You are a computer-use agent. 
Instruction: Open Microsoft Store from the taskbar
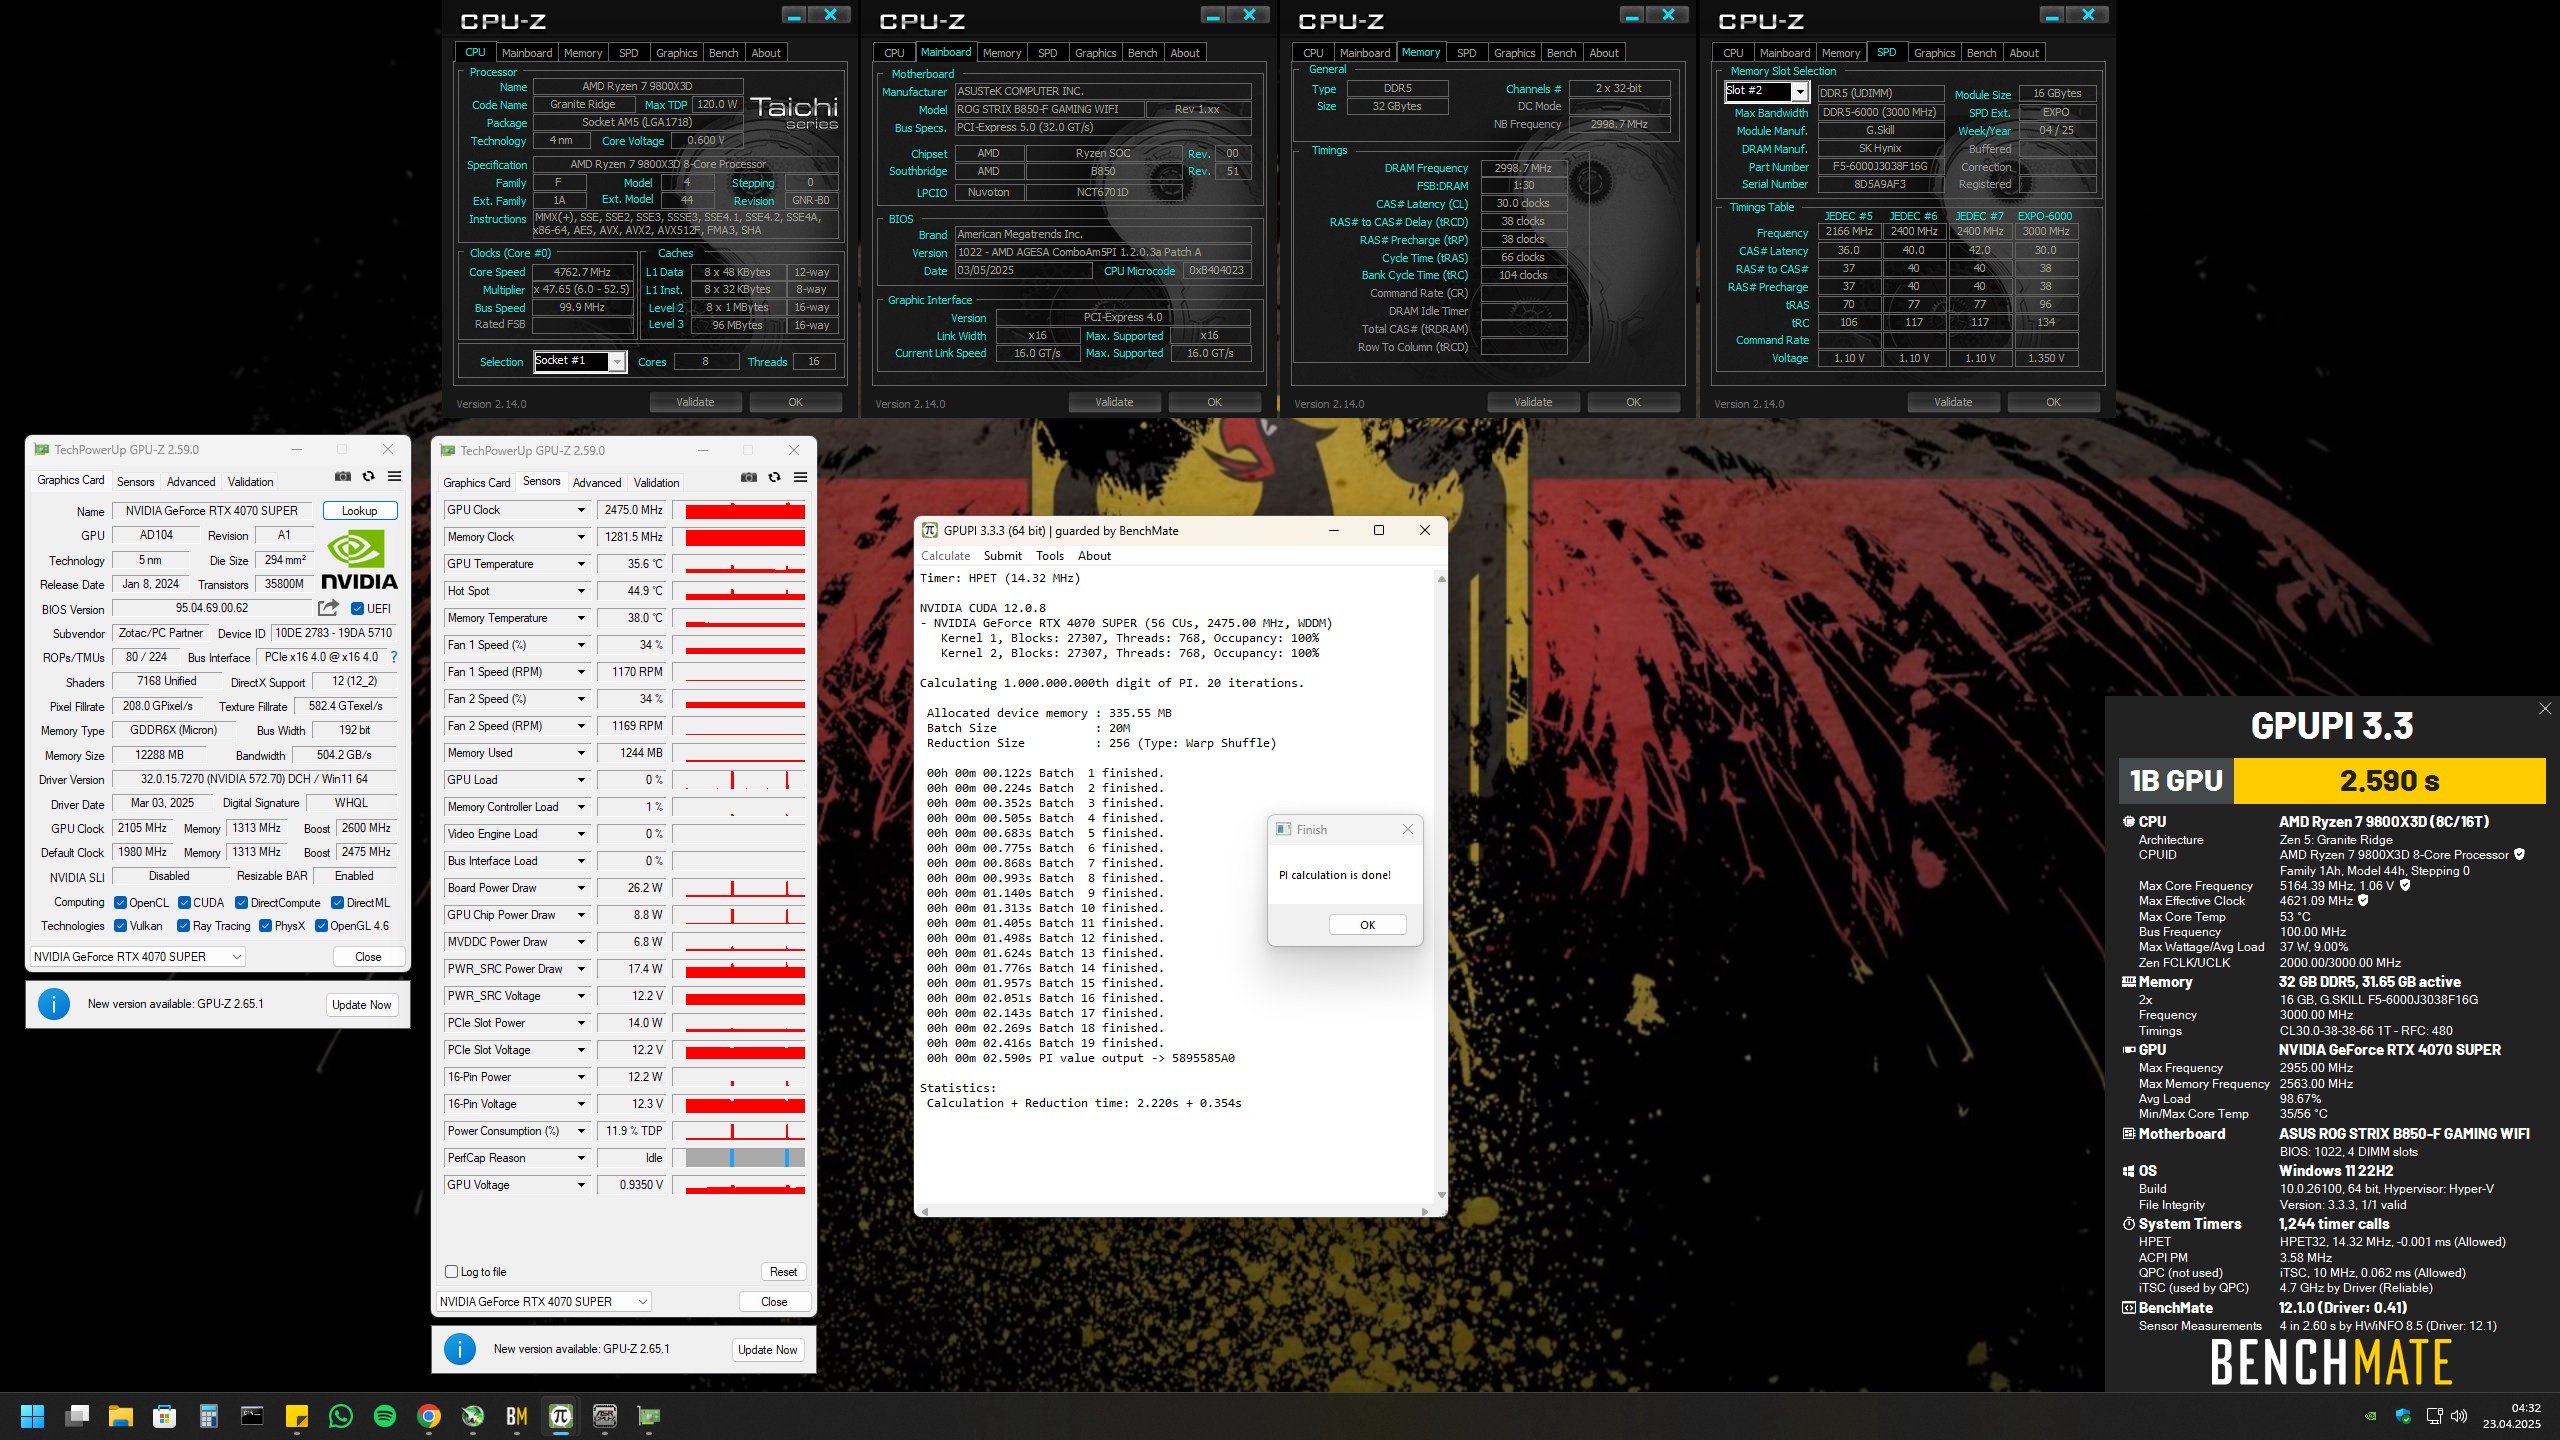[x=165, y=1416]
